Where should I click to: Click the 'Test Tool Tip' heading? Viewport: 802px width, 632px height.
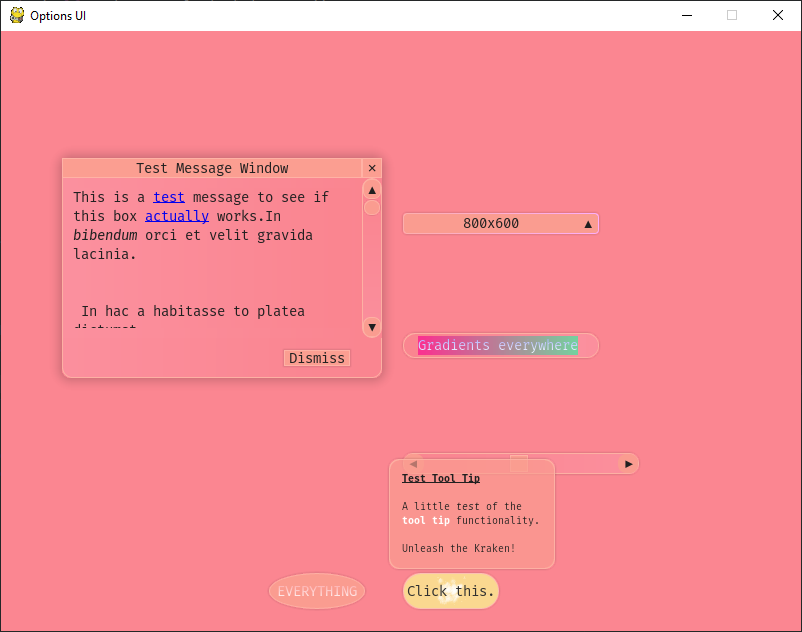point(441,479)
